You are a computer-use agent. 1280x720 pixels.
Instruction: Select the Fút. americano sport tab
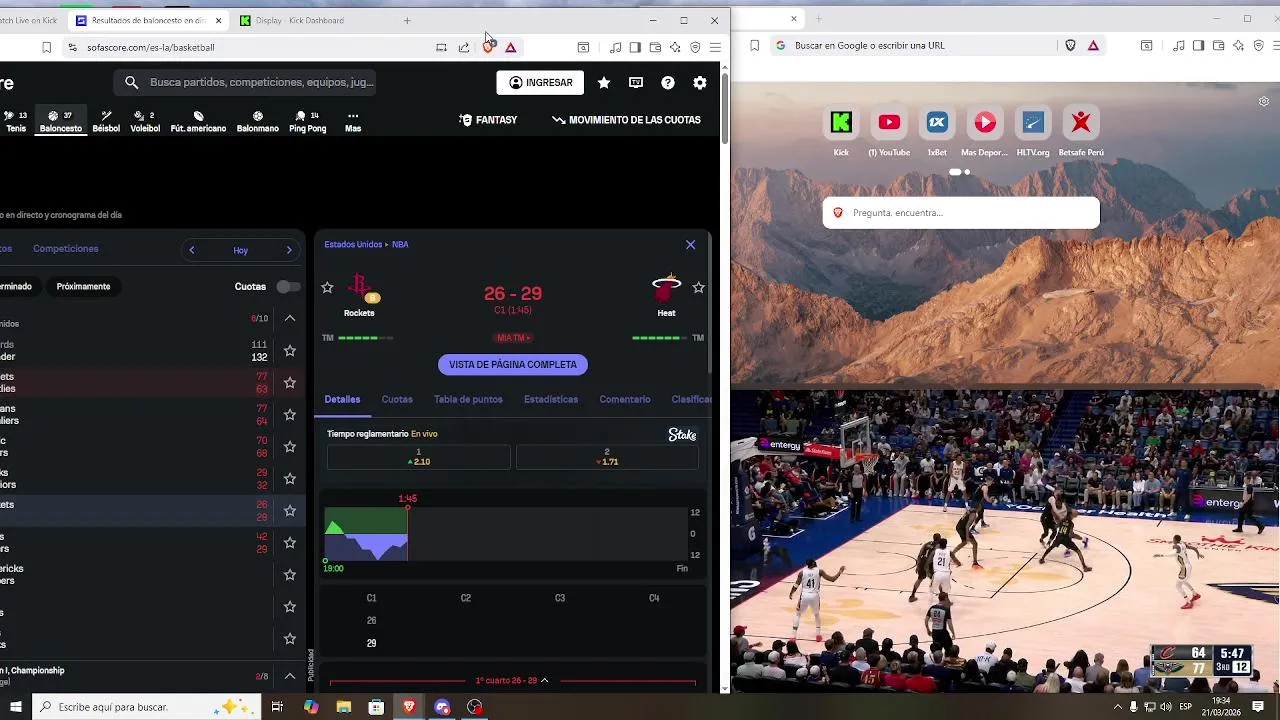click(x=198, y=121)
